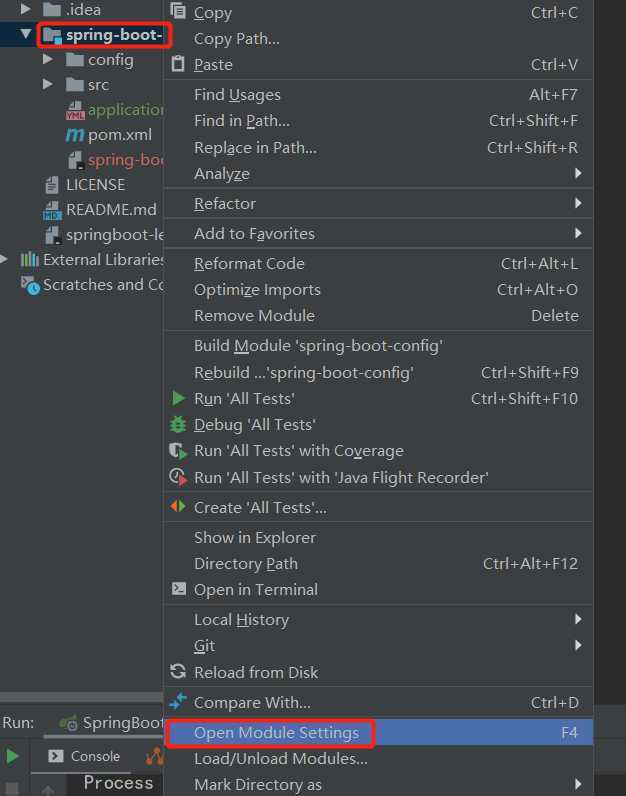This screenshot has width=626, height=796.
Task: Click the Run with Coverage shield icon
Action: click(178, 451)
